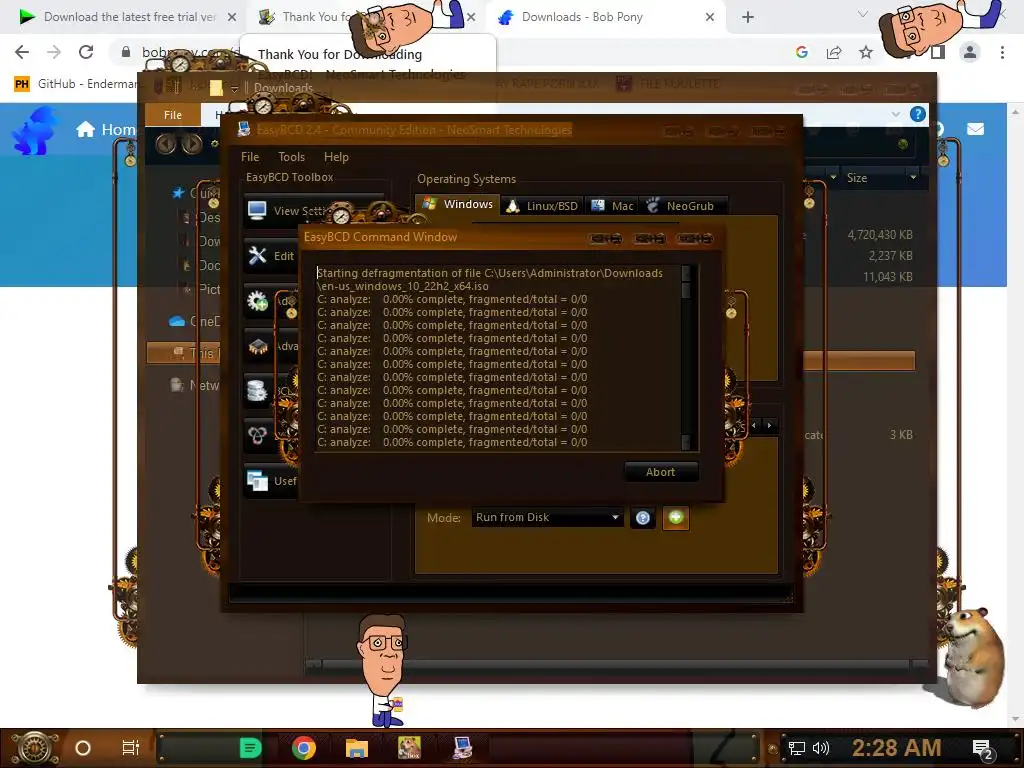Click the Google icon in address bar
Screen dimensions: 1024x768
(801, 52)
